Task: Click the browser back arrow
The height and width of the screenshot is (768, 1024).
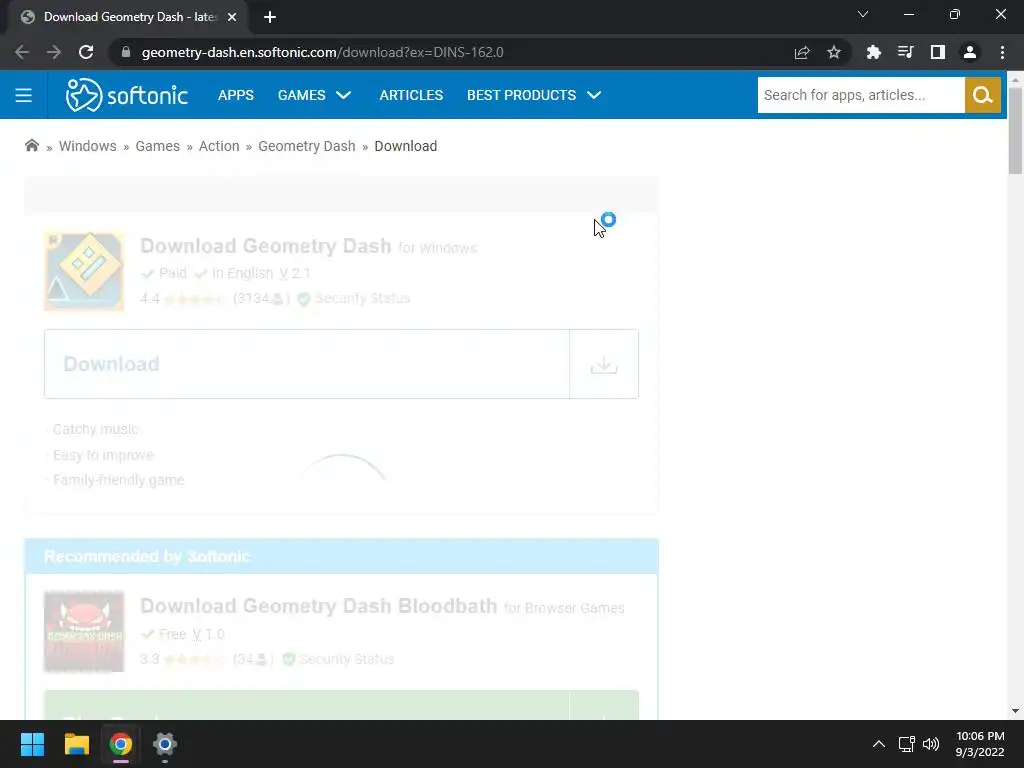Action: click(22, 52)
